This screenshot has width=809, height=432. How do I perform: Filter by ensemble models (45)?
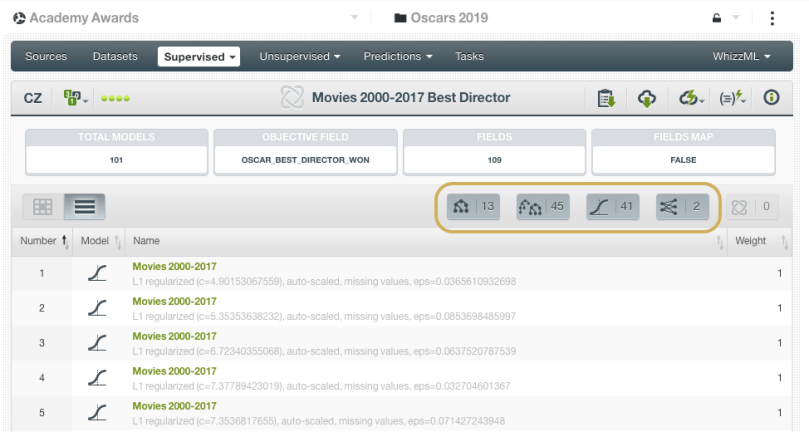point(543,207)
